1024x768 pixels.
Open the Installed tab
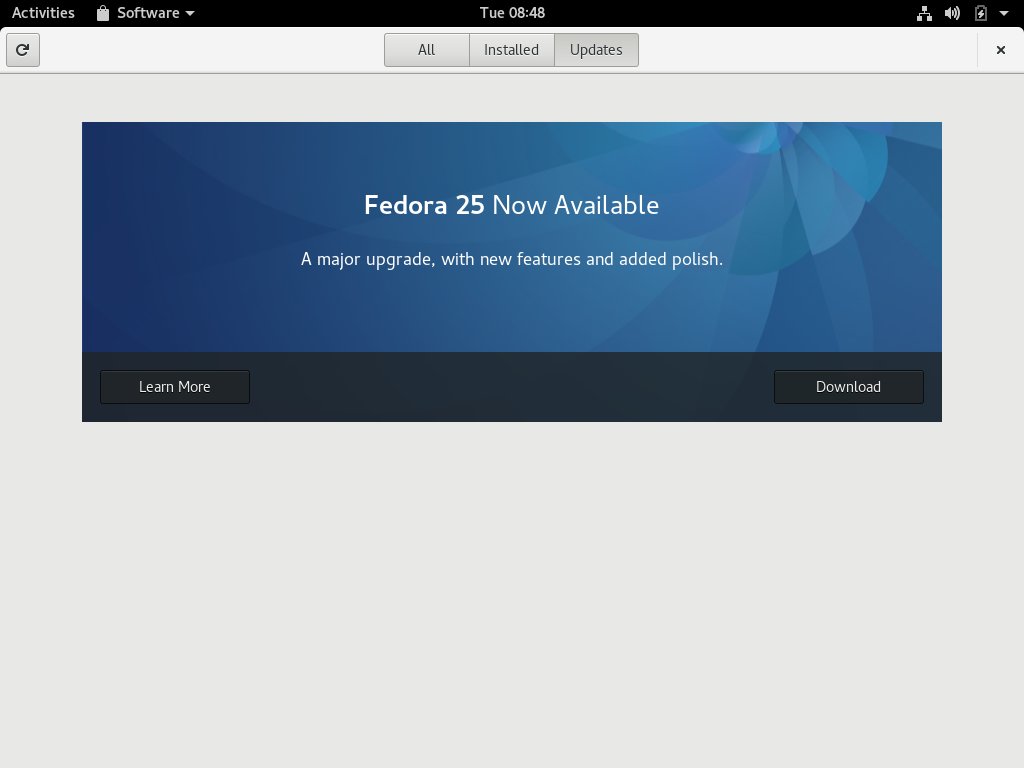click(x=511, y=50)
